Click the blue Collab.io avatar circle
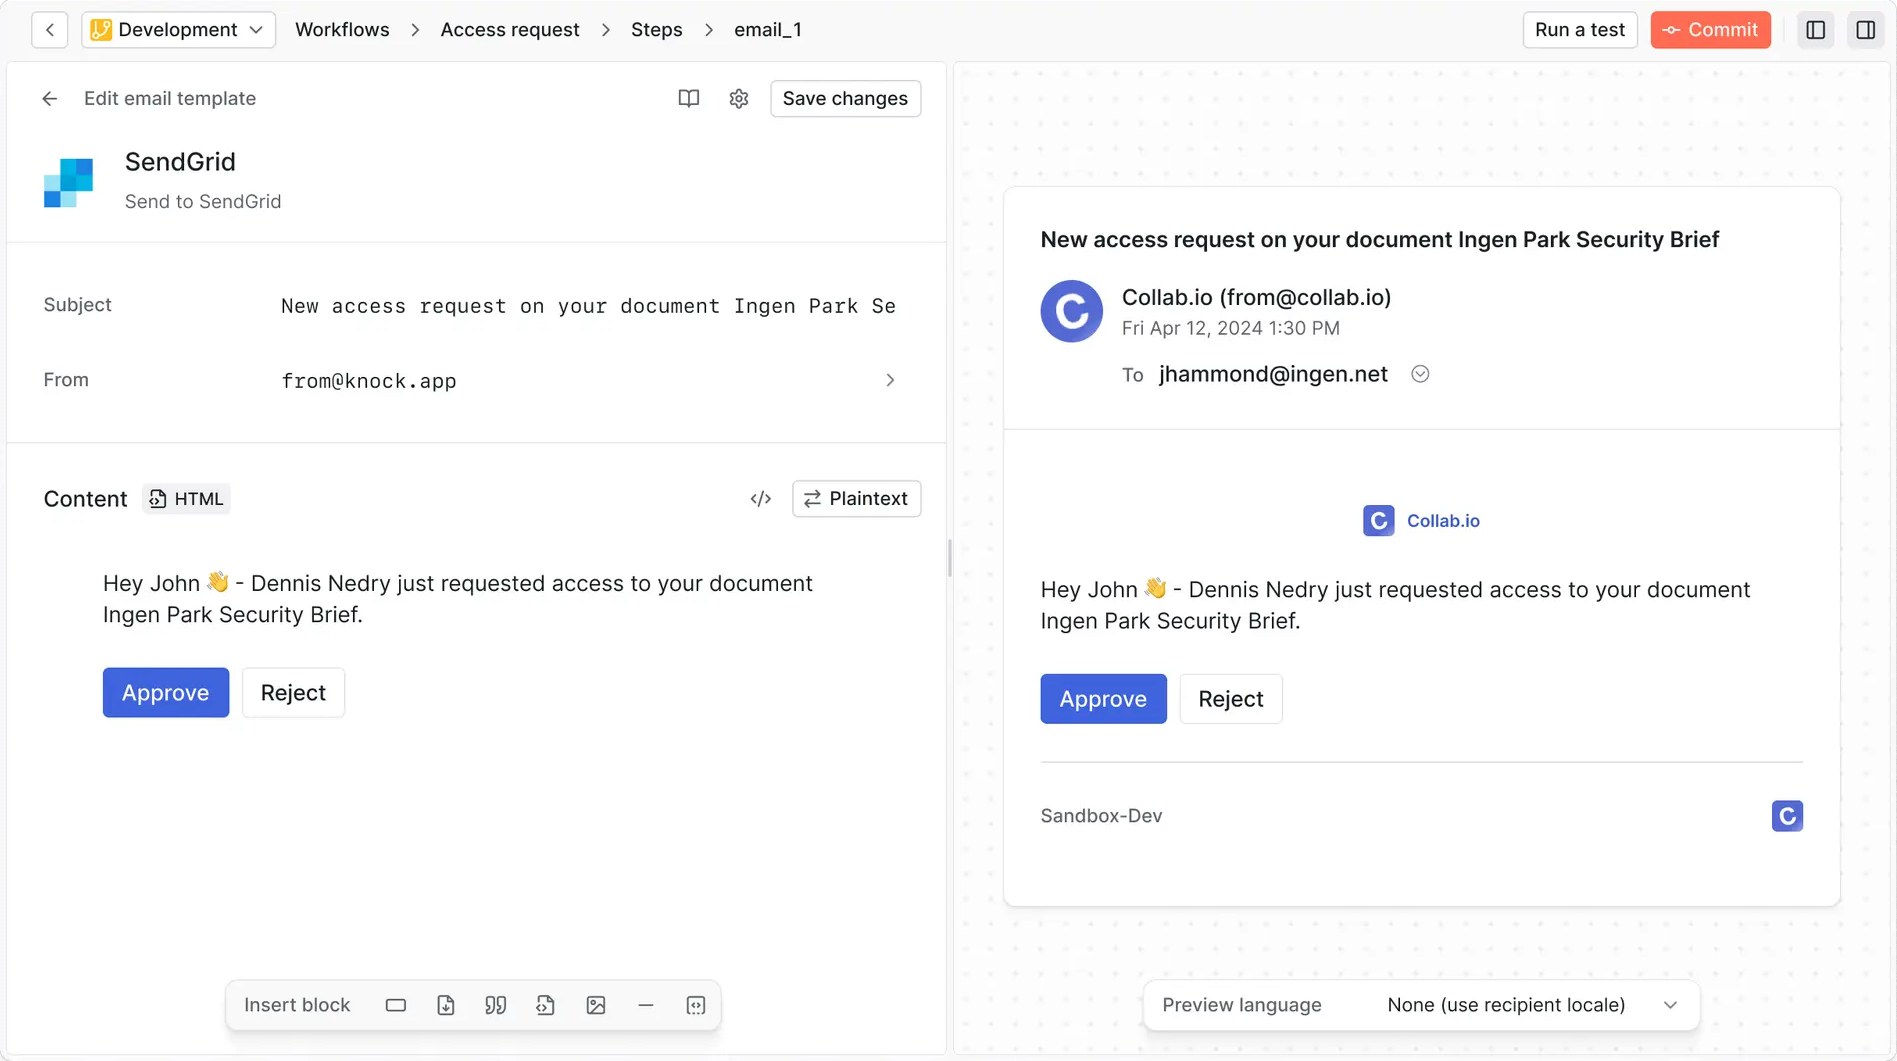Screen dimensions: 1897x1061 click(1071, 311)
